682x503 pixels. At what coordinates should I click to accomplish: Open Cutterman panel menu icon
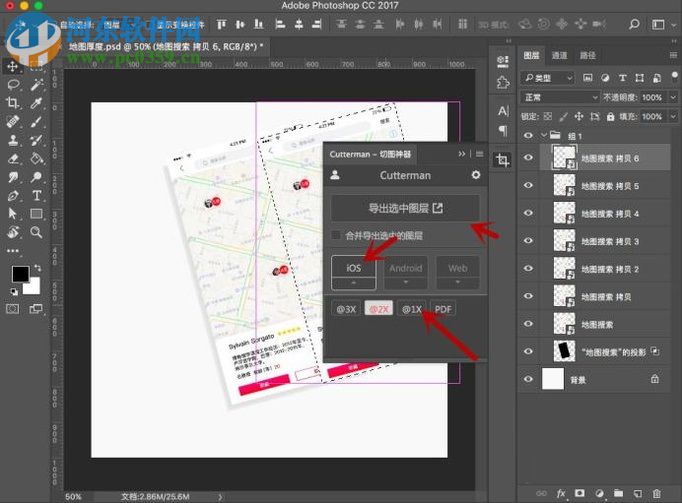coord(479,154)
